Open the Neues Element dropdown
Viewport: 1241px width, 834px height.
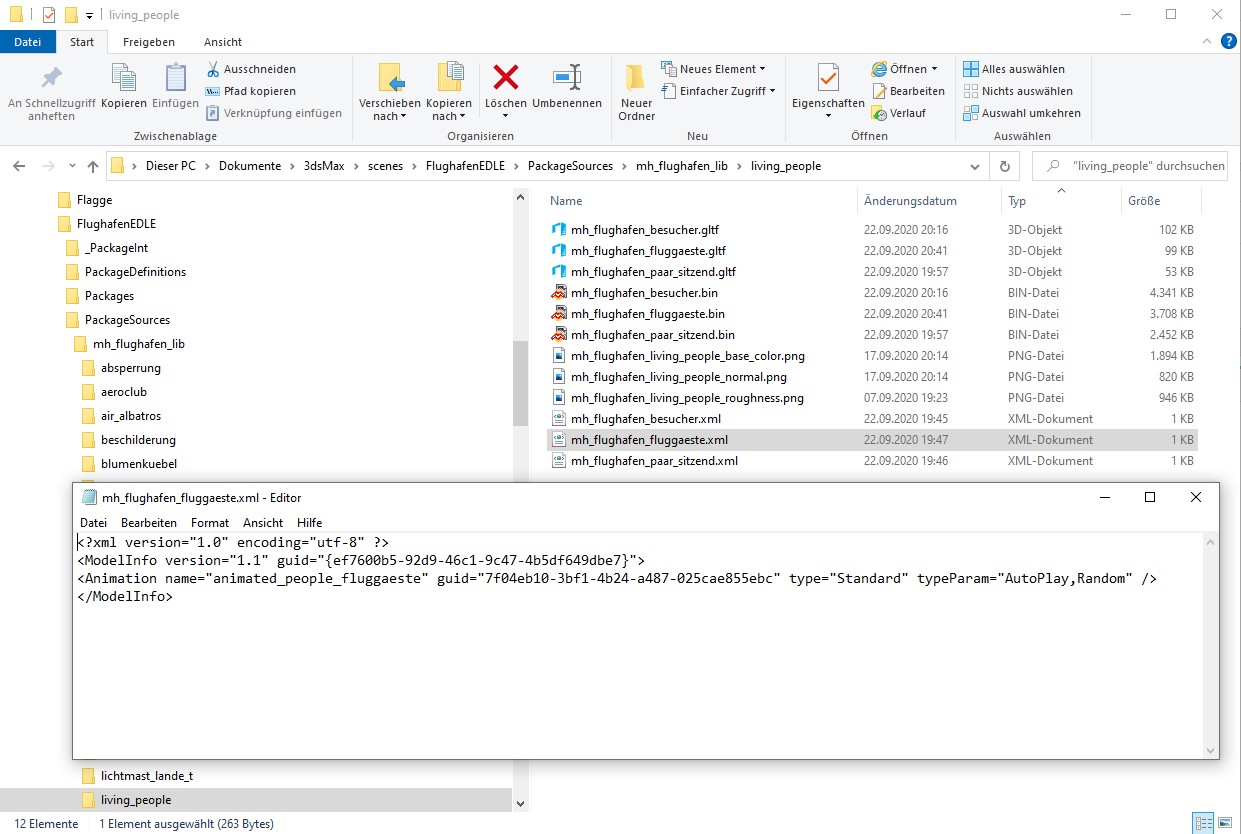(715, 68)
